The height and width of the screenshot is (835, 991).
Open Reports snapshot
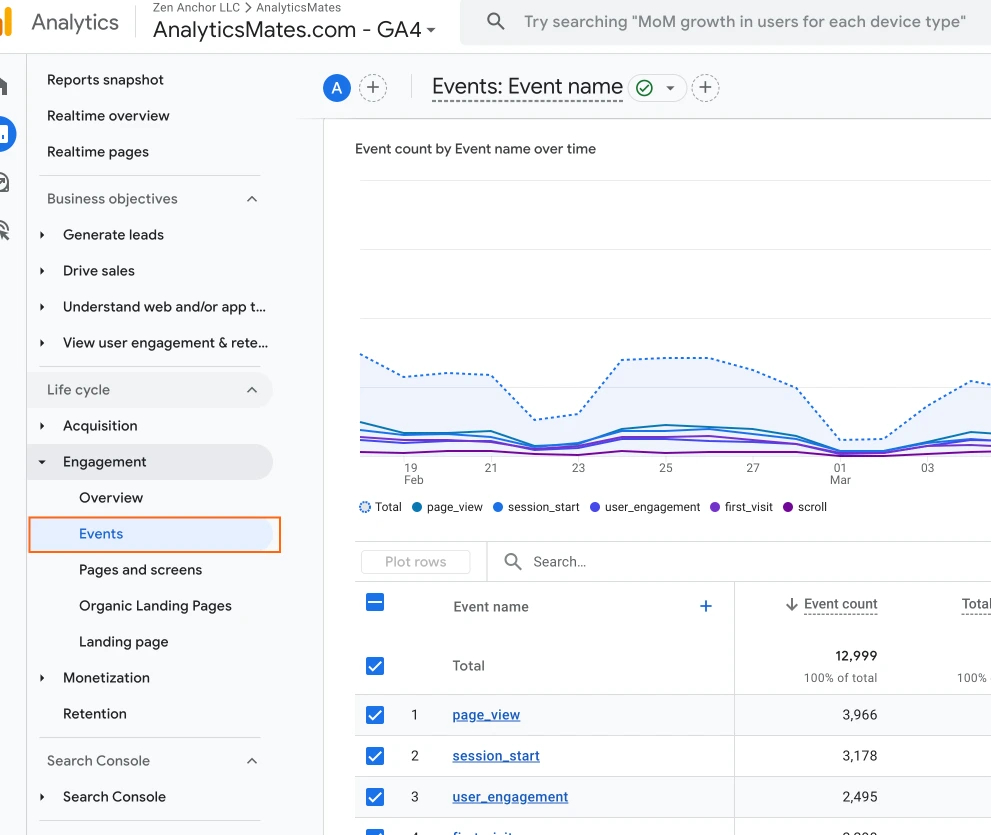point(105,80)
